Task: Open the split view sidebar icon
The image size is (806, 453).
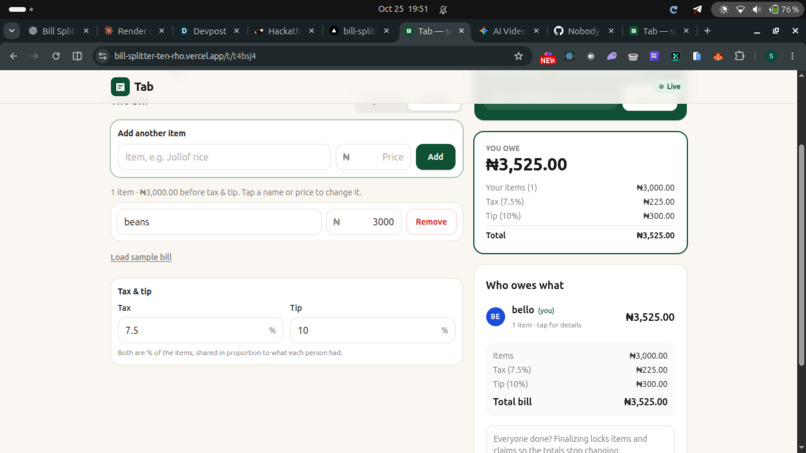Action: click(77, 56)
